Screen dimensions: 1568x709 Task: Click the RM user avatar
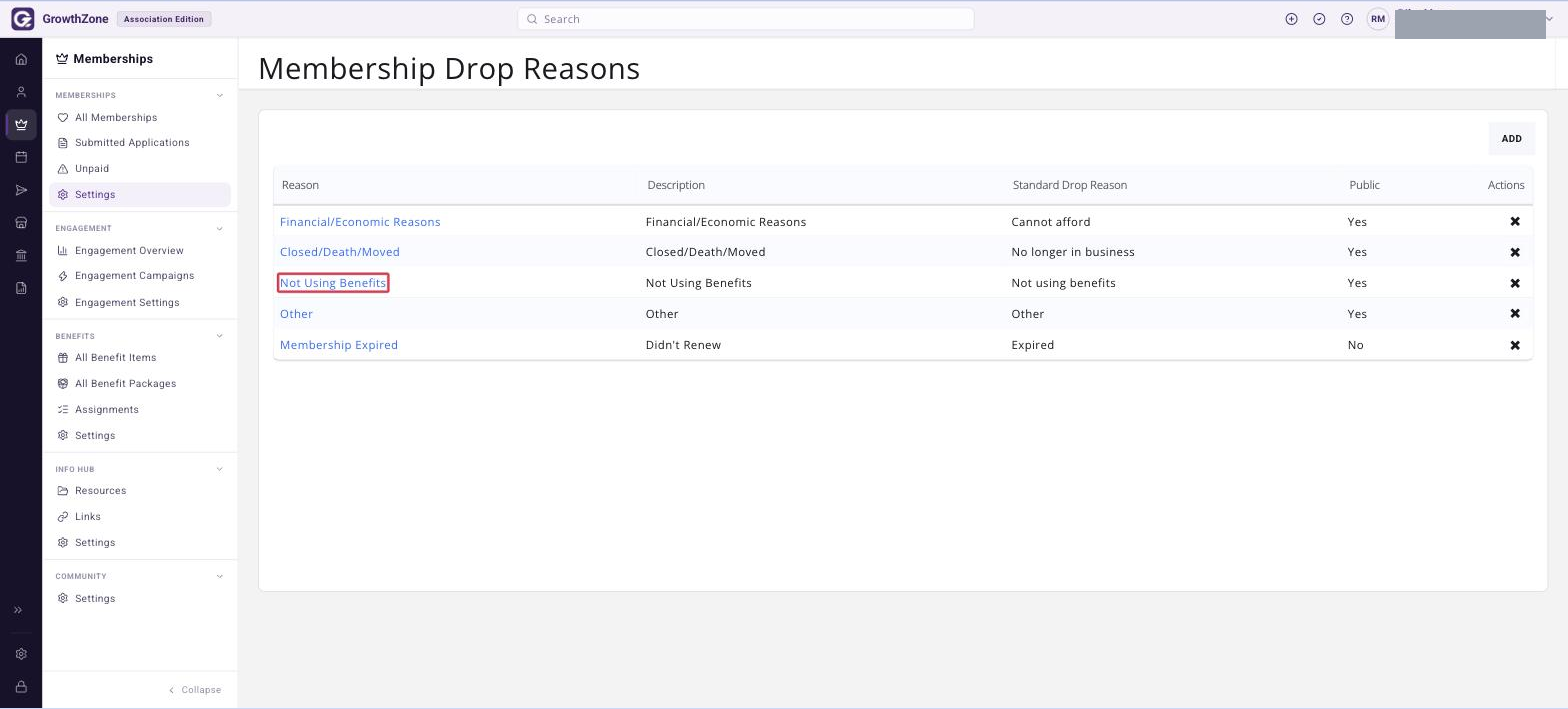click(1378, 19)
